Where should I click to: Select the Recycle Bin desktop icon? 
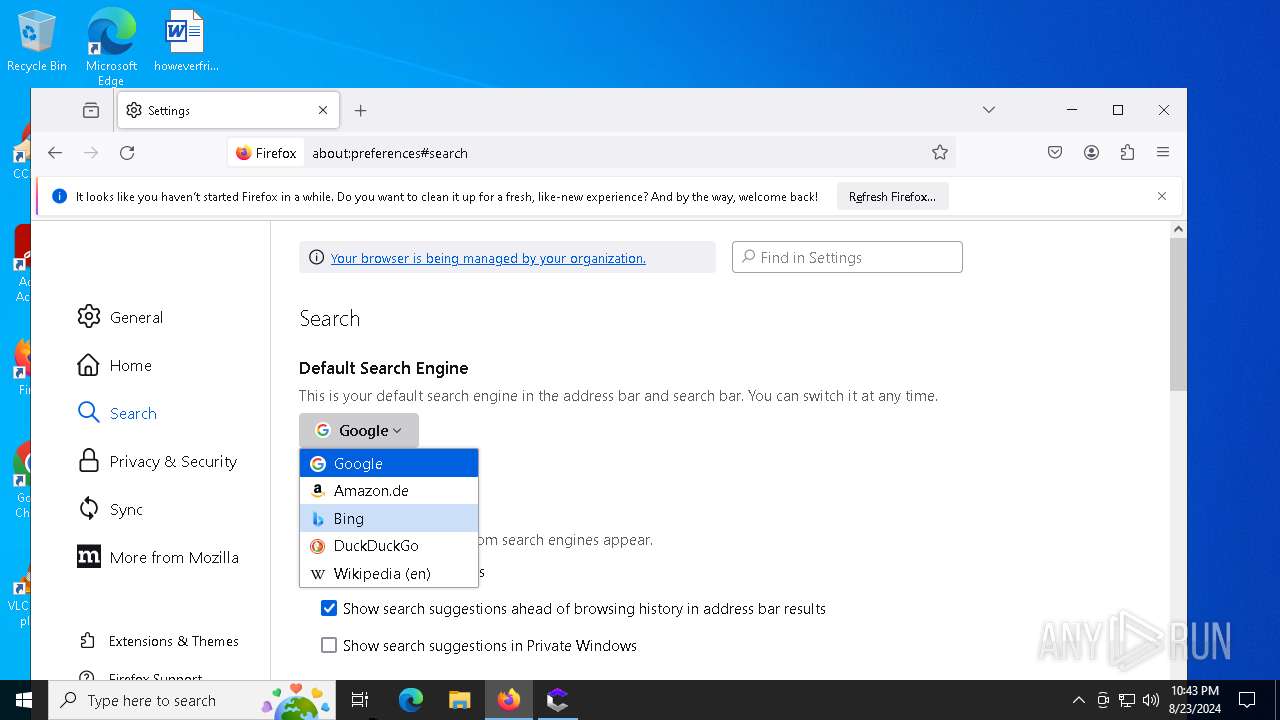tap(37, 41)
